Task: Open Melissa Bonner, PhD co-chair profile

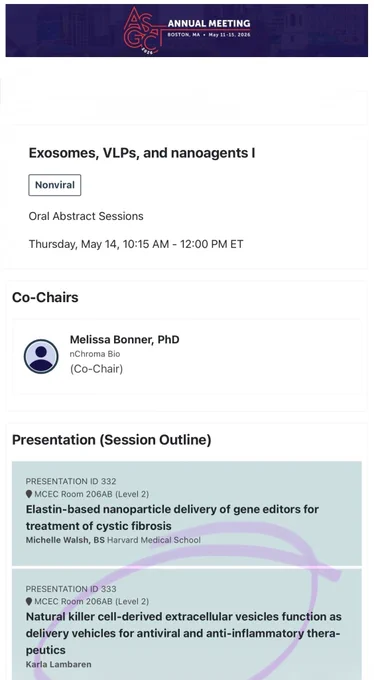Action: (x=187, y=356)
